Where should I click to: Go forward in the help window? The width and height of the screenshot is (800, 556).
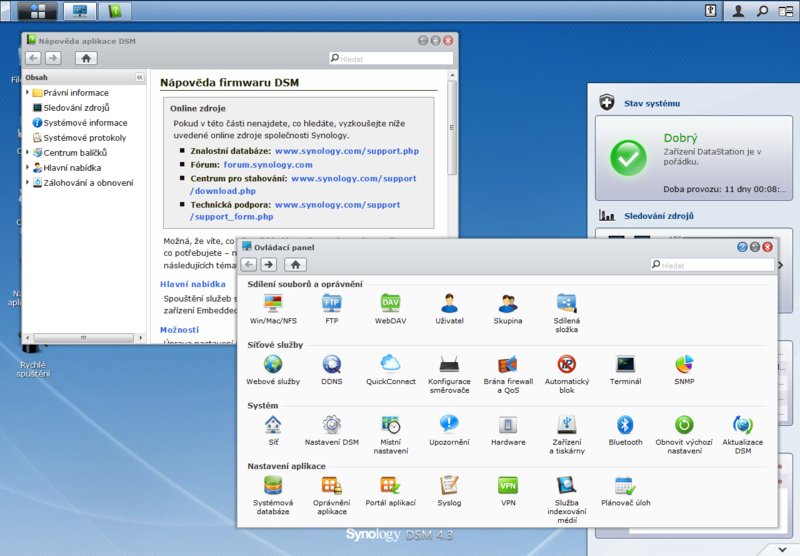pyautogui.click(x=53, y=58)
